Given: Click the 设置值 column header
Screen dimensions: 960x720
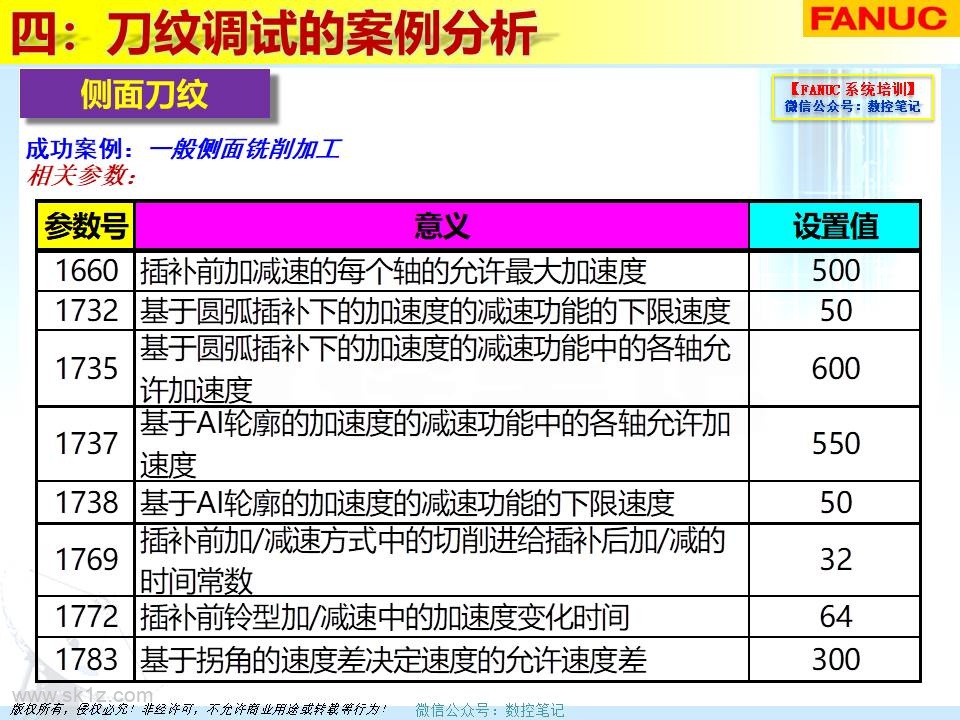Looking at the screenshot, I should (x=835, y=225).
